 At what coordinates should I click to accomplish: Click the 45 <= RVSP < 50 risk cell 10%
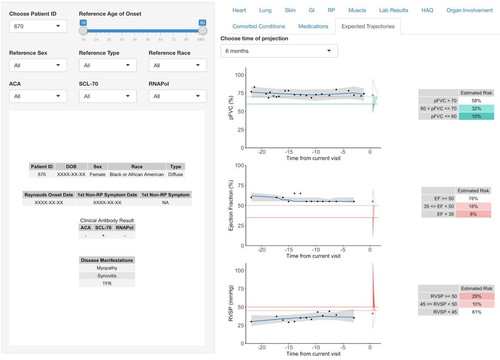477,304
